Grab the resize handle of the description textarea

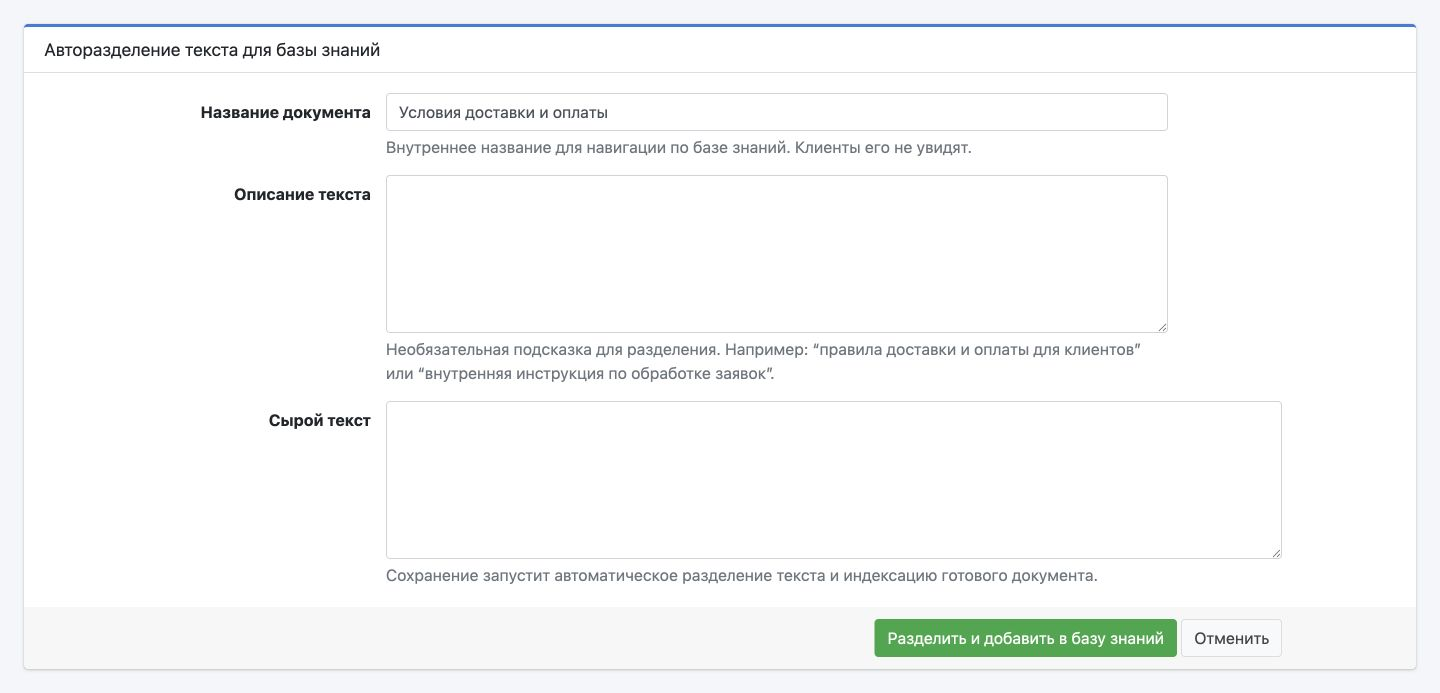click(x=1162, y=327)
